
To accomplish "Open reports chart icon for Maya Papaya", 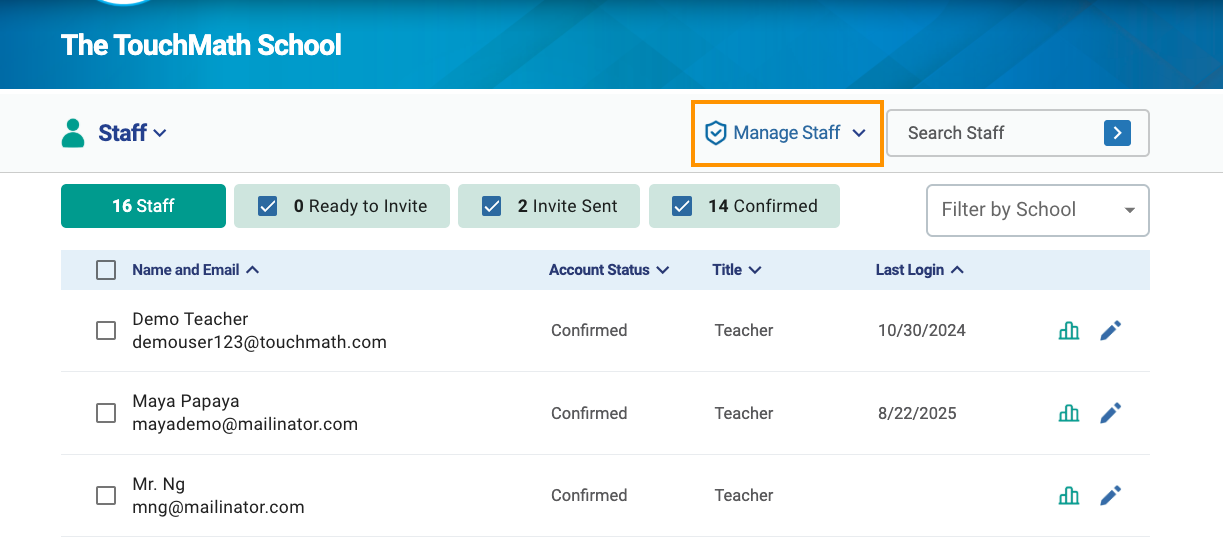I will click(x=1069, y=412).
